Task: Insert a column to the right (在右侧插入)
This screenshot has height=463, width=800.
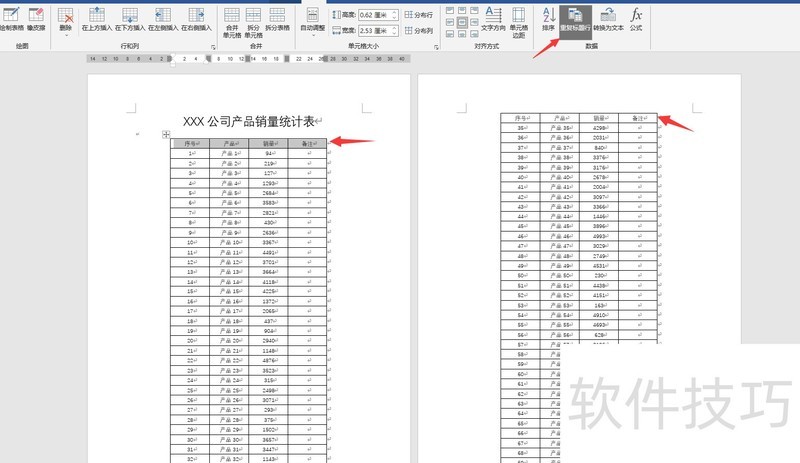Action: click(x=196, y=19)
